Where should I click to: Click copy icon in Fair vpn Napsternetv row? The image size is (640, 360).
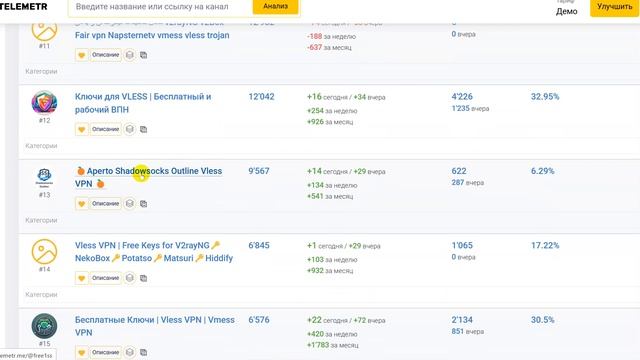coord(143,55)
